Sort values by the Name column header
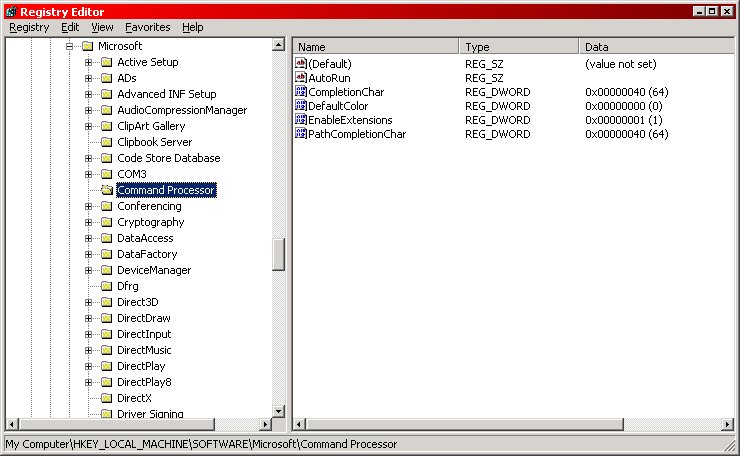Screen dimensions: 740x456 (376, 47)
